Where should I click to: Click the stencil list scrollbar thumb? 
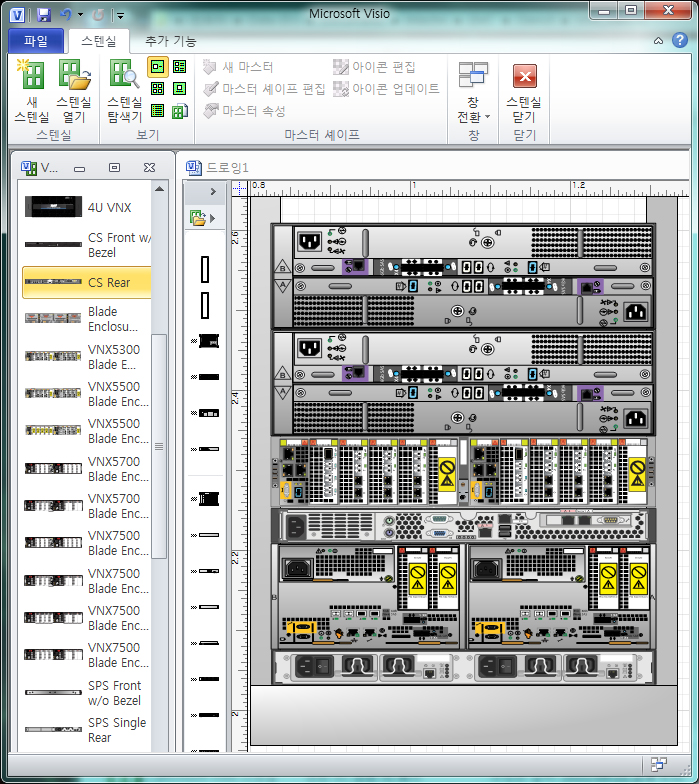pos(159,446)
